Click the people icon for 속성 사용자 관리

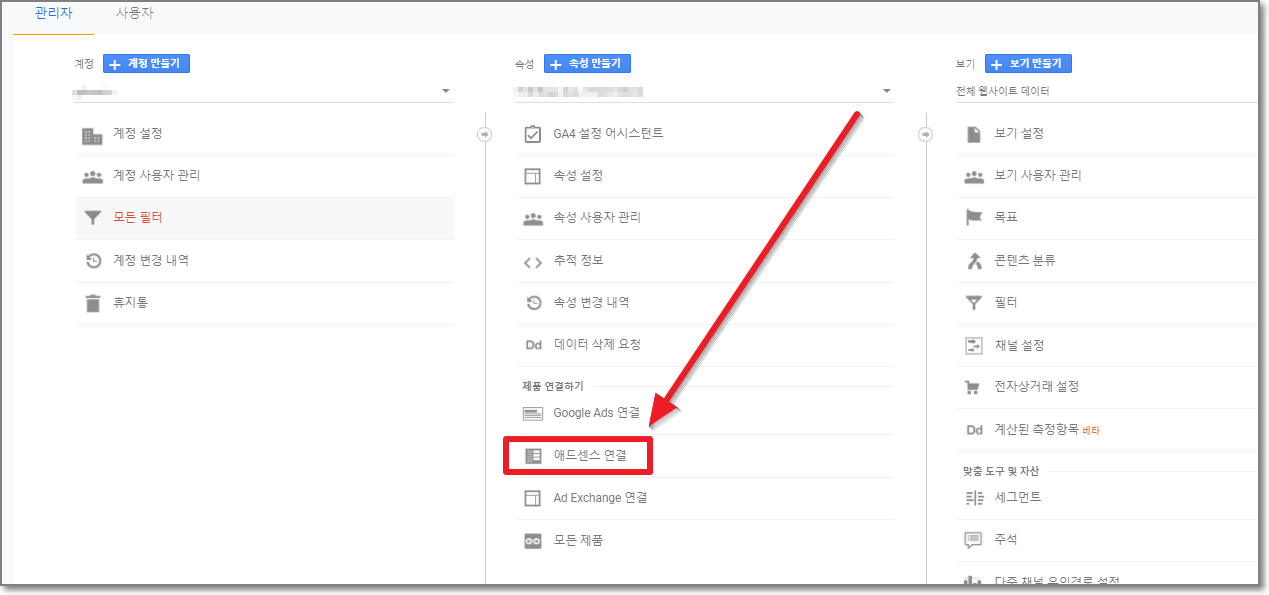pyautogui.click(x=533, y=219)
